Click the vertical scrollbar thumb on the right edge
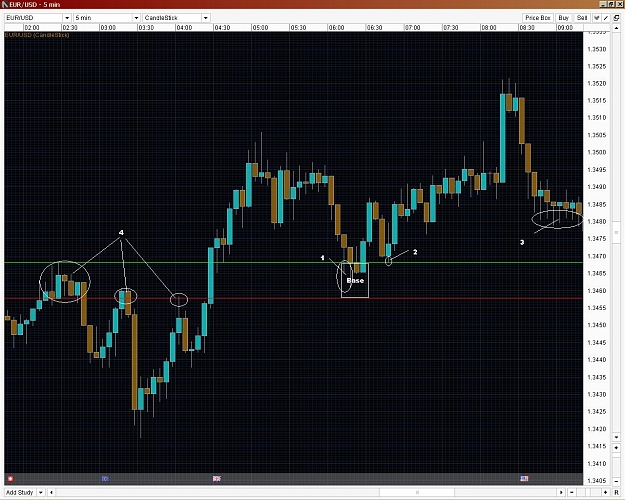The image size is (625, 500). coord(616,232)
